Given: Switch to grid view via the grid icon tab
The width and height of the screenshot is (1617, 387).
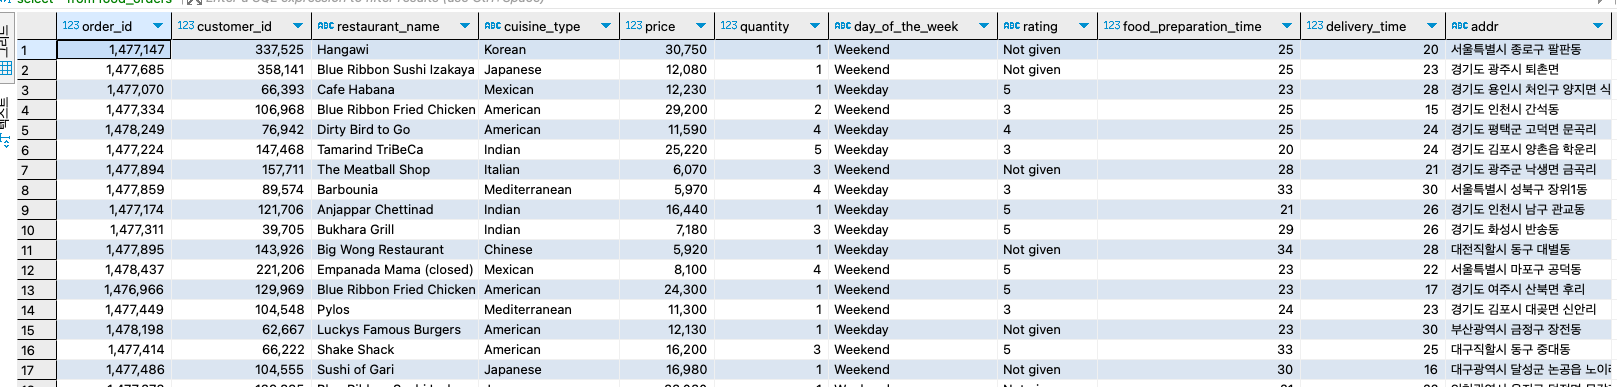Looking at the screenshot, I should point(6,68).
